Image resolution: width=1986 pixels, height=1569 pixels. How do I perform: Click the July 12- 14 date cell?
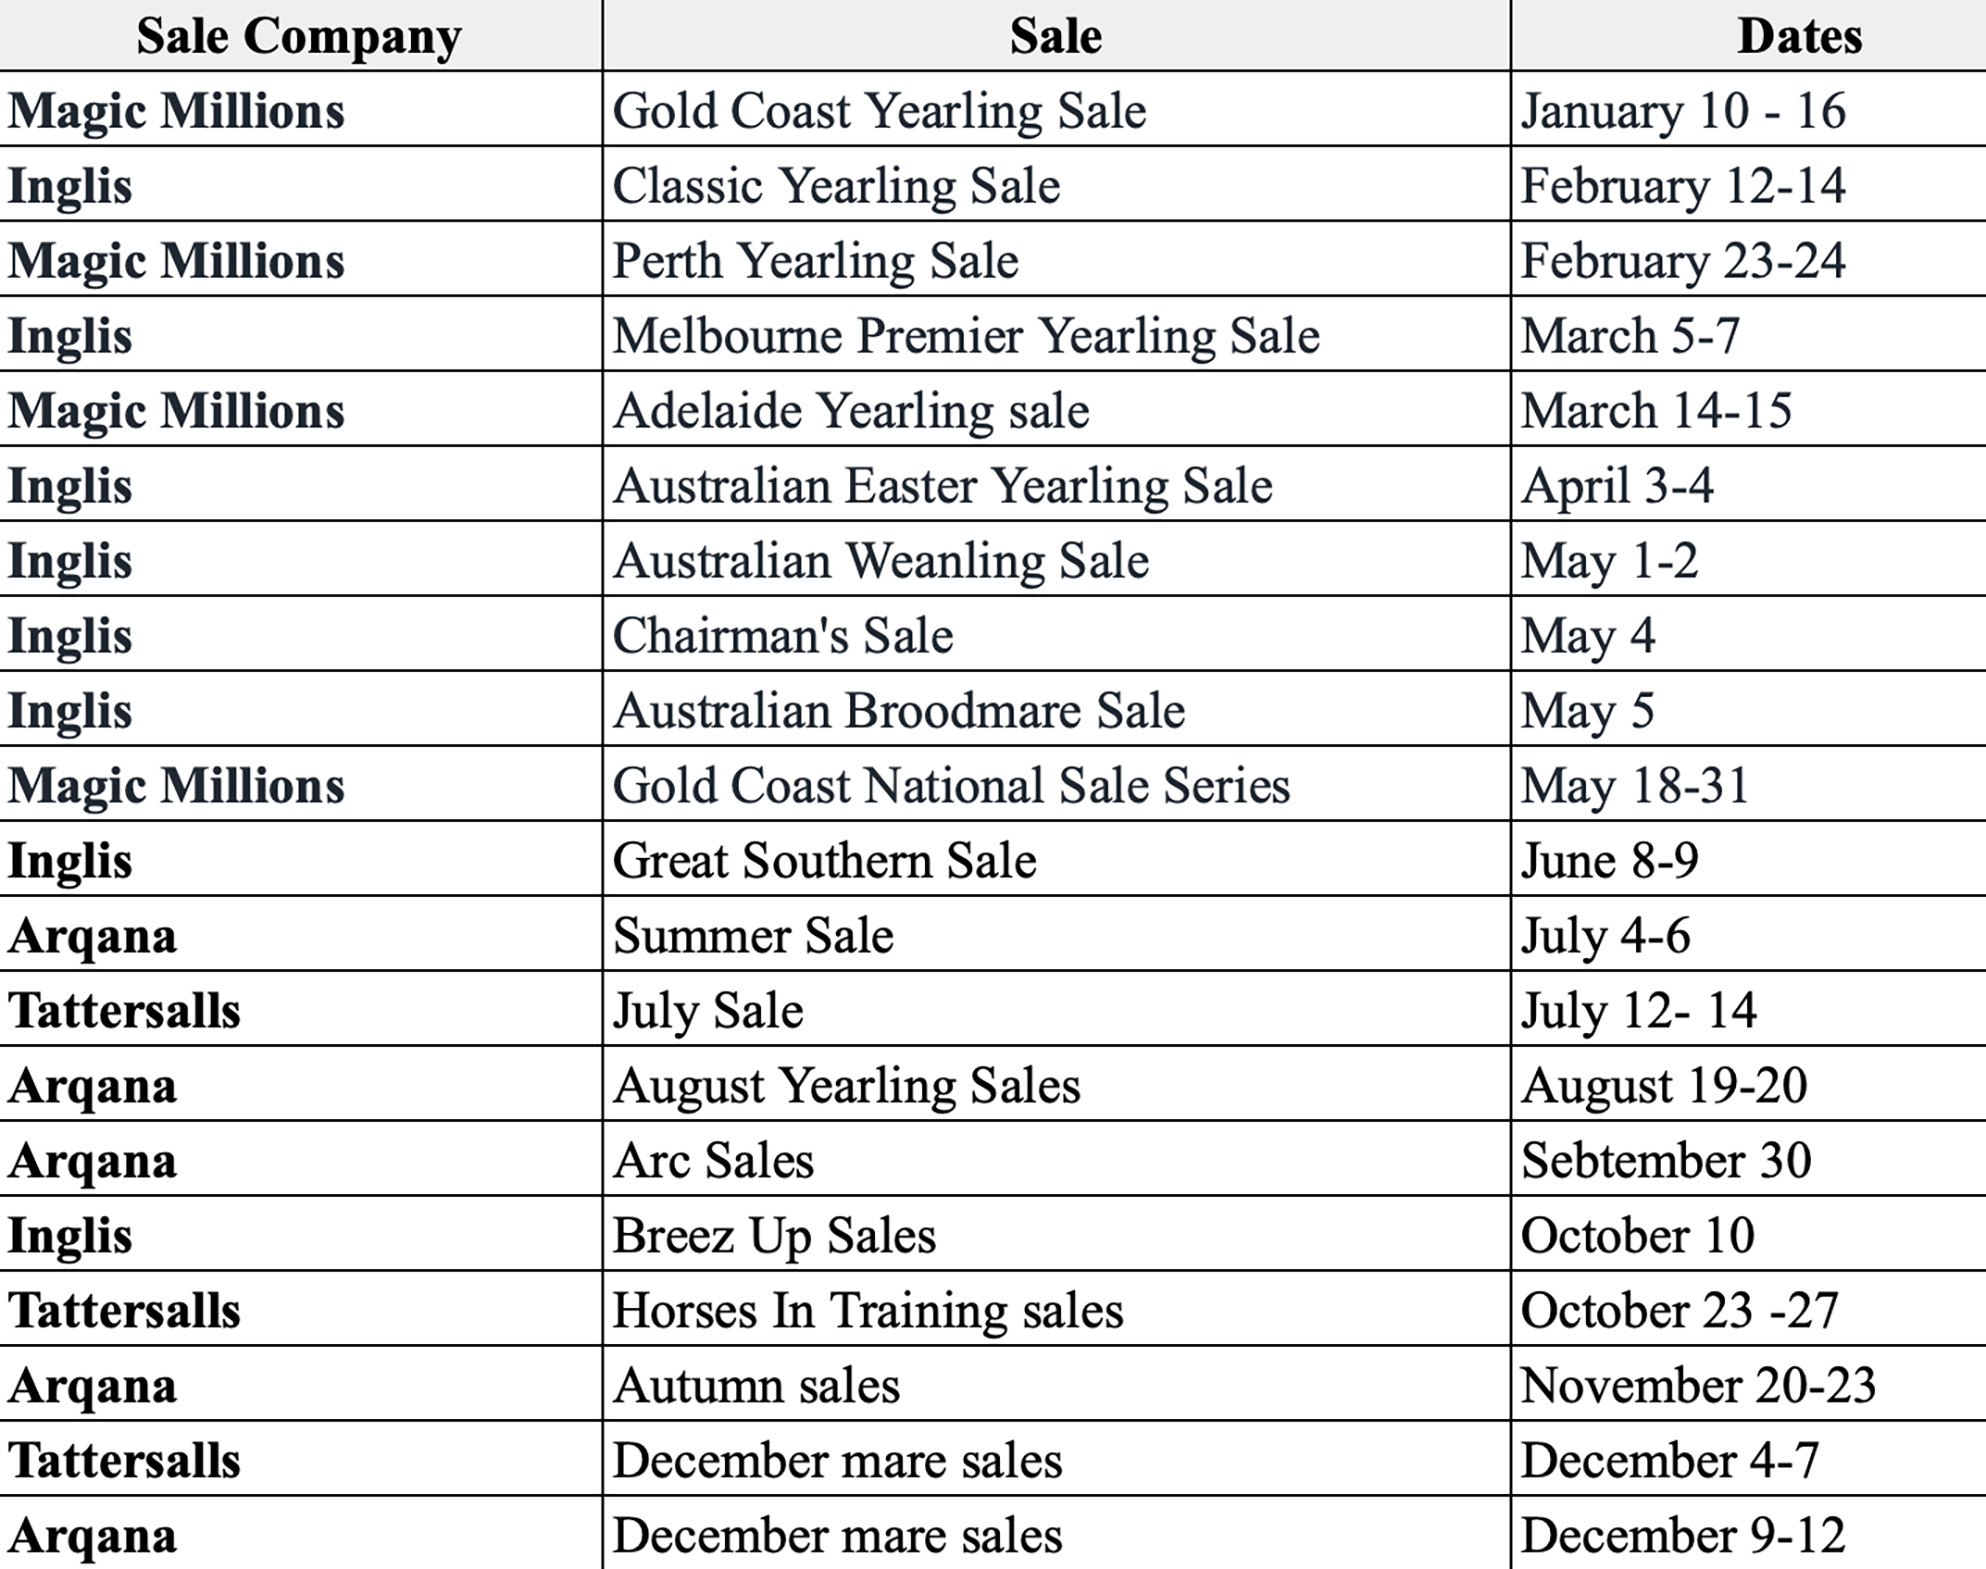1749,1009
